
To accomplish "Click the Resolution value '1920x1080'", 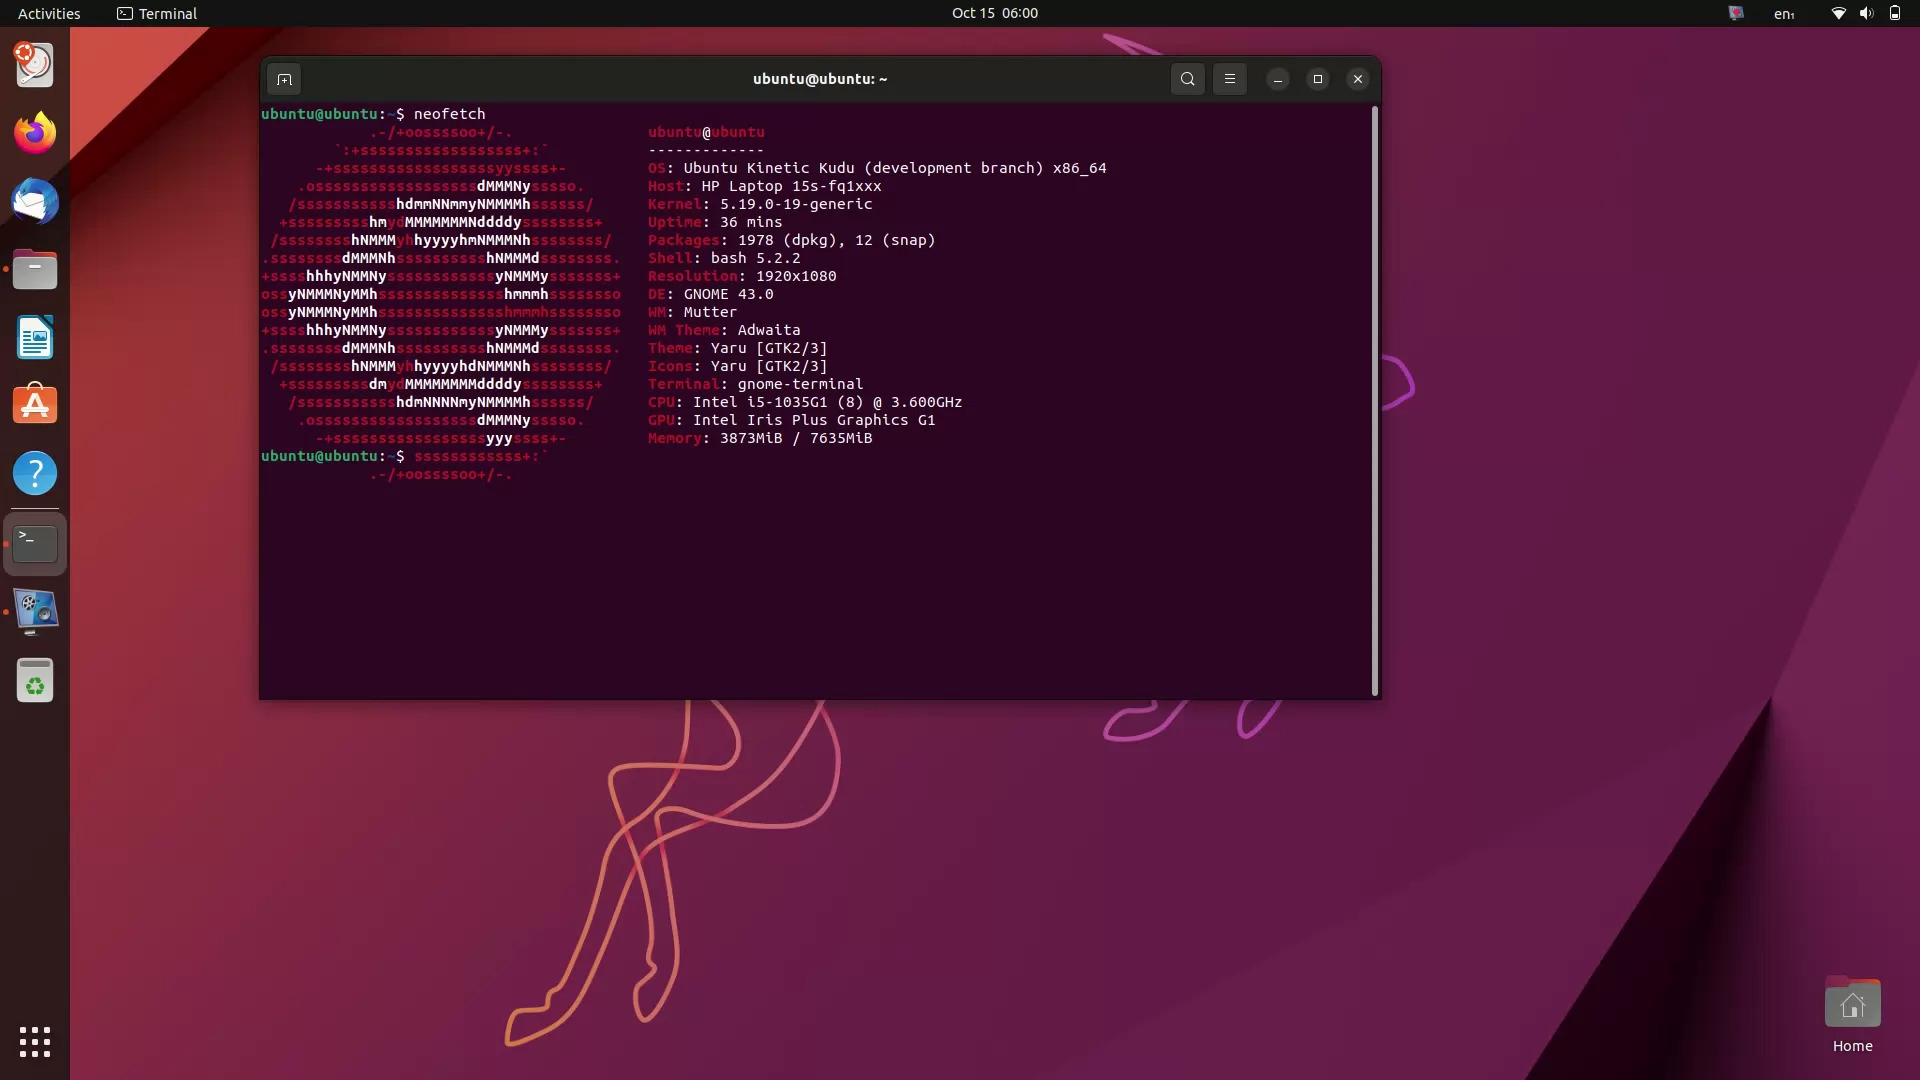I will point(796,276).
